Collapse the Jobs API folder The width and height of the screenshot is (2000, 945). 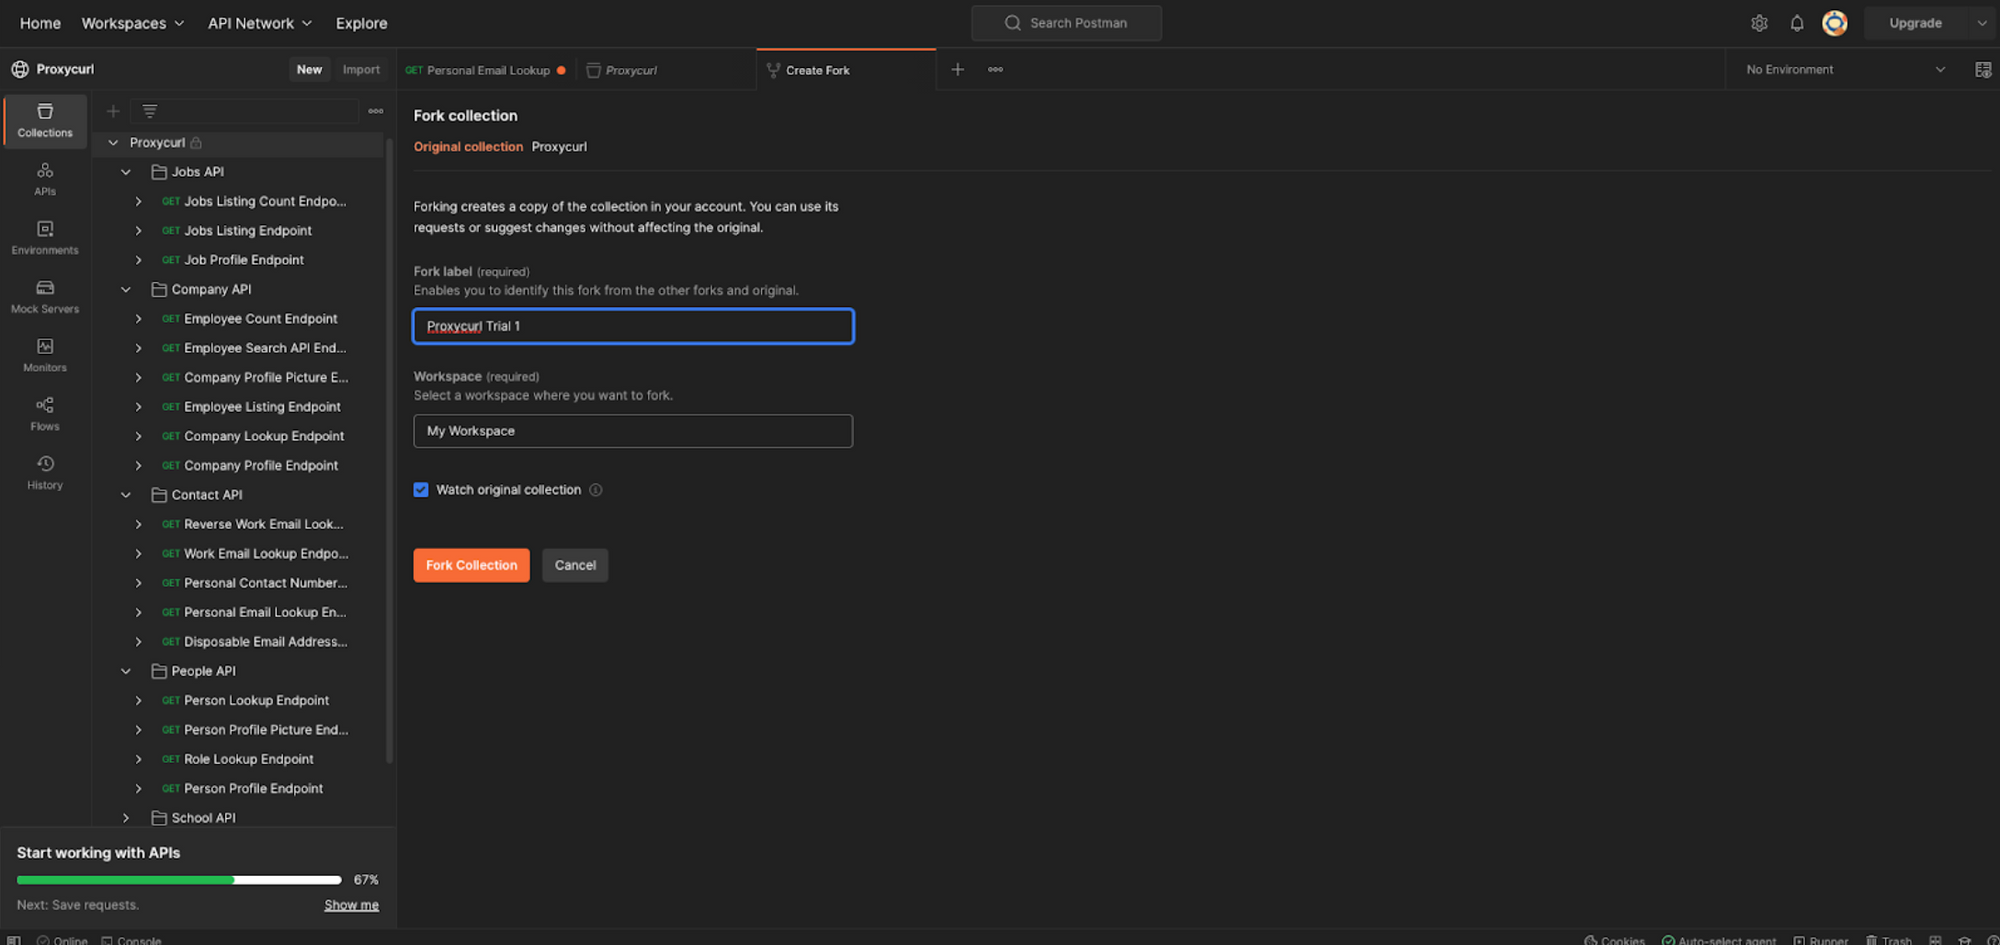pyautogui.click(x=126, y=172)
